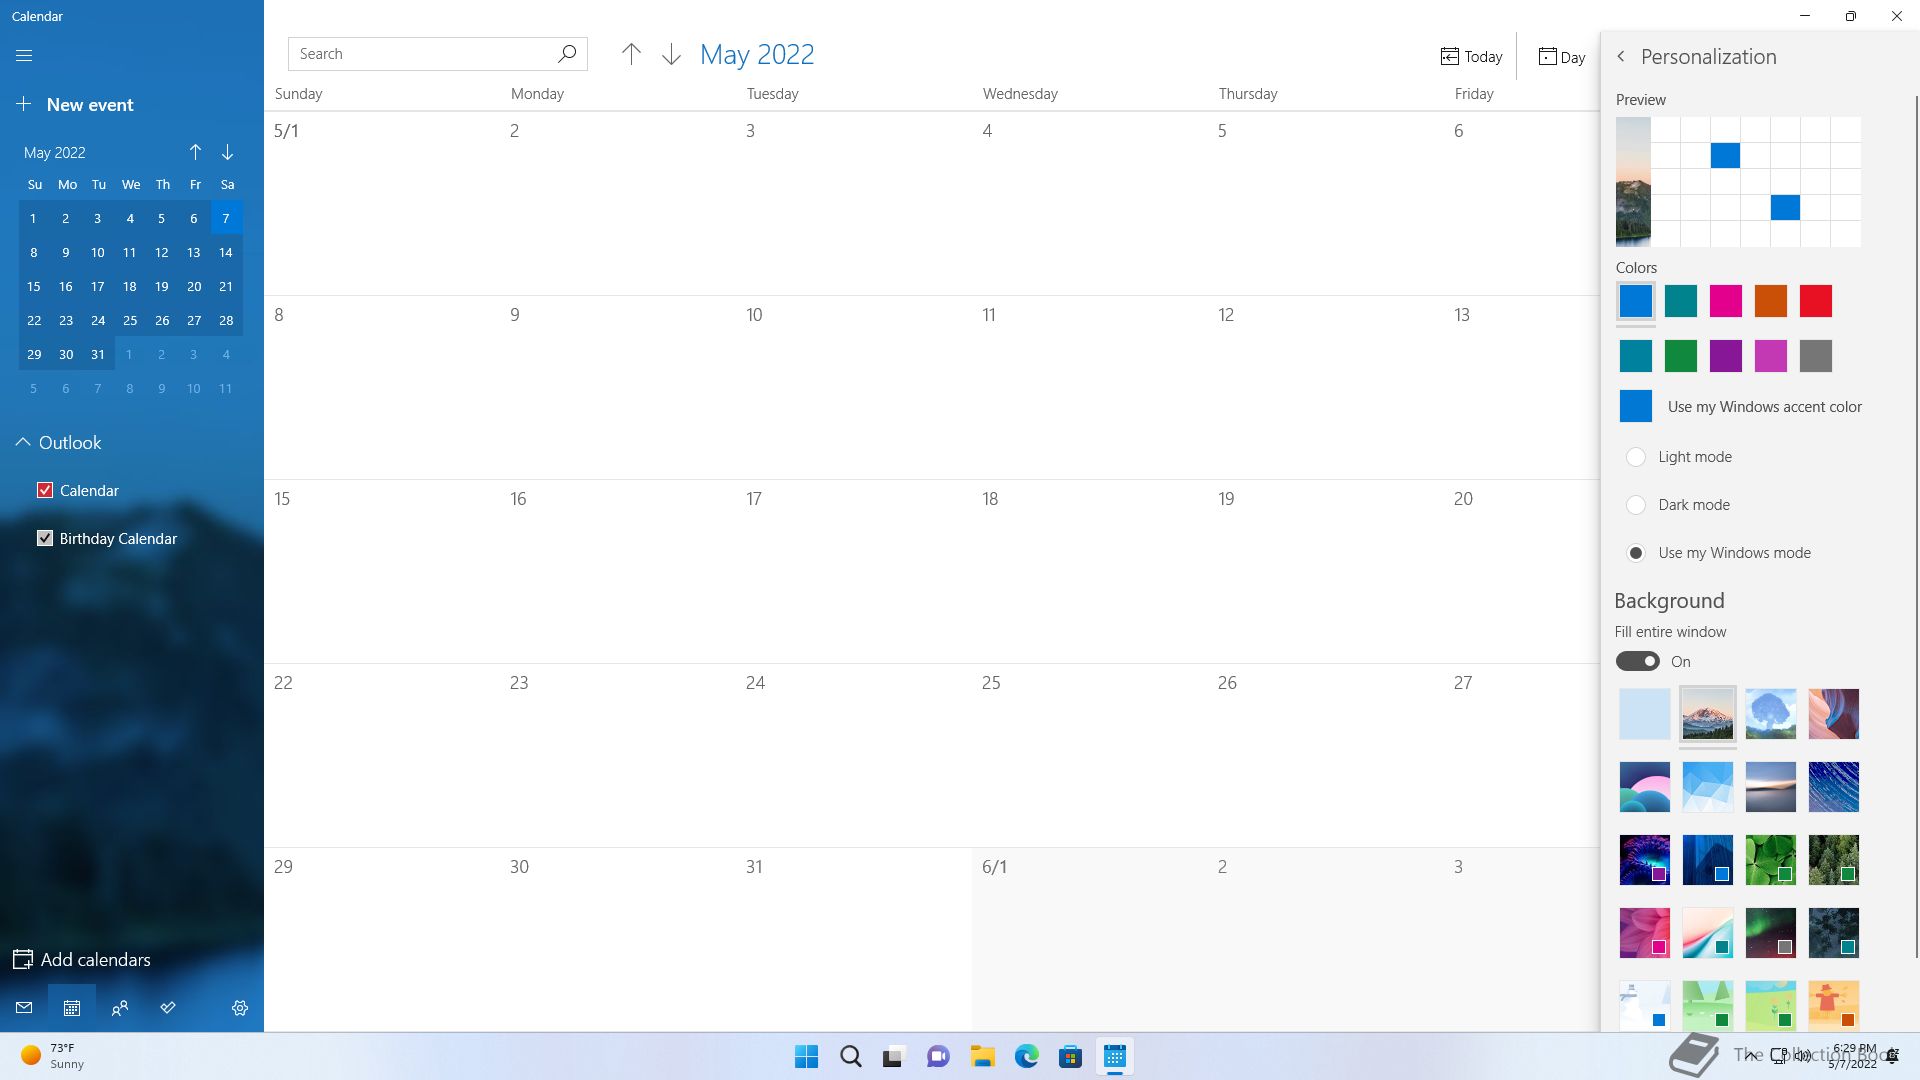Click the back arrow in Personalization

(x=1621, y=57)
